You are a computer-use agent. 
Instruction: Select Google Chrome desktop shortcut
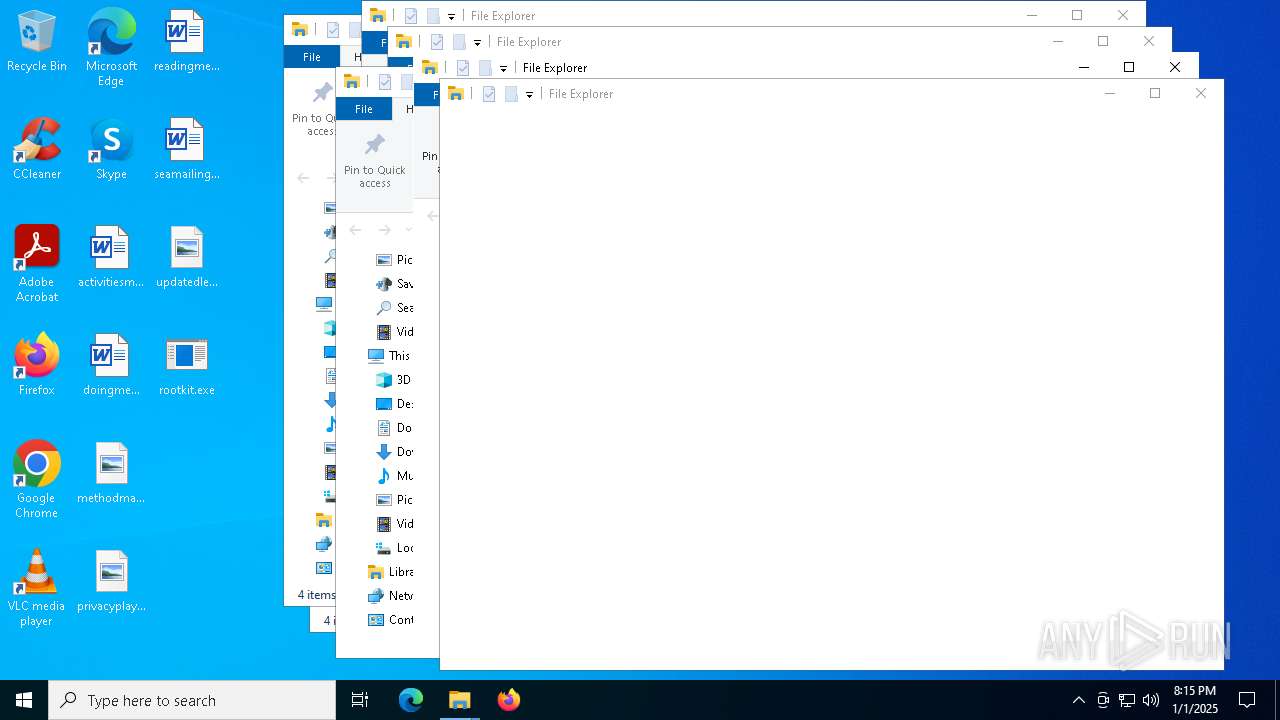pyautogui.click(x=36, y=479)
